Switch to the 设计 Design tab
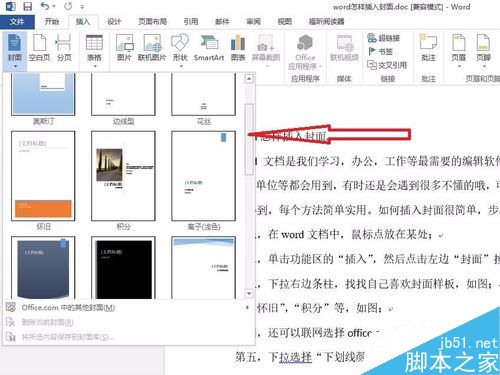The height and width of the screenshot is (375, 500). (114, 22)
